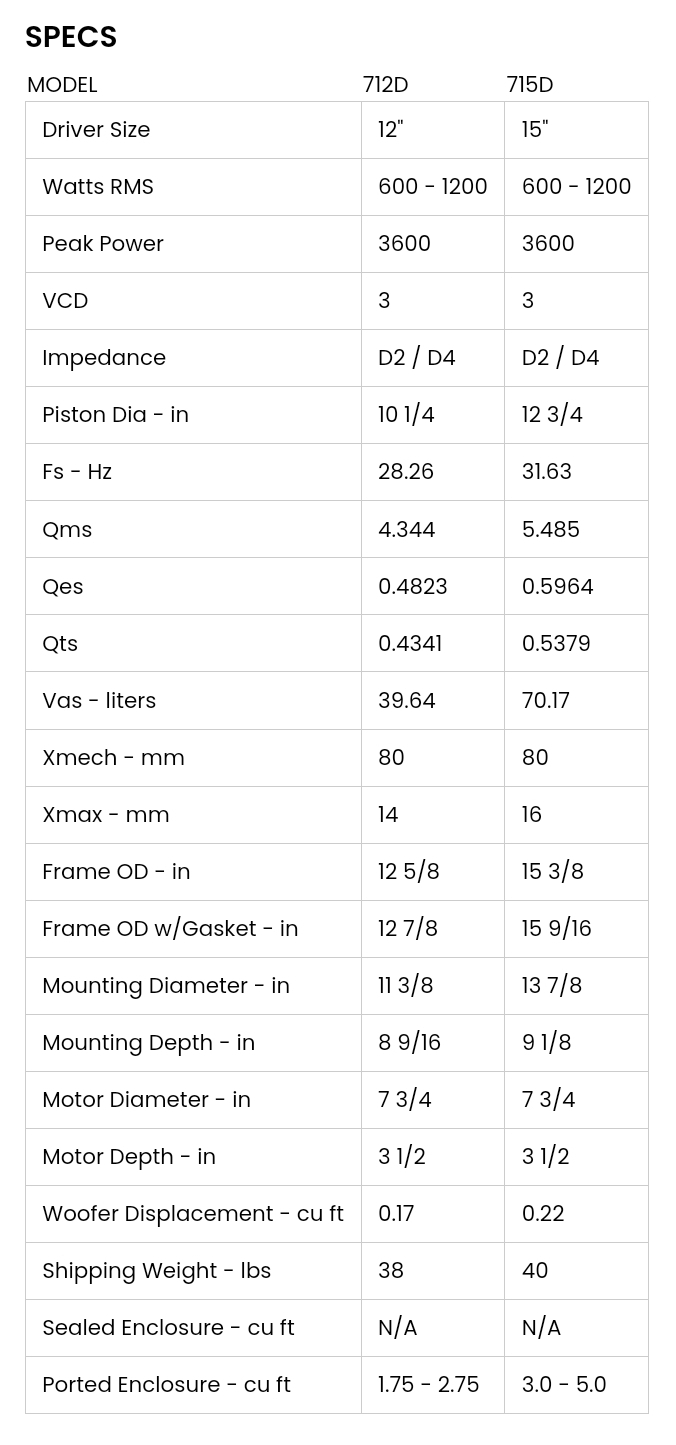Click the Vas - liters value 70.17
The width and height of the screenshot is (676, 1445).
tap(546, 701)
